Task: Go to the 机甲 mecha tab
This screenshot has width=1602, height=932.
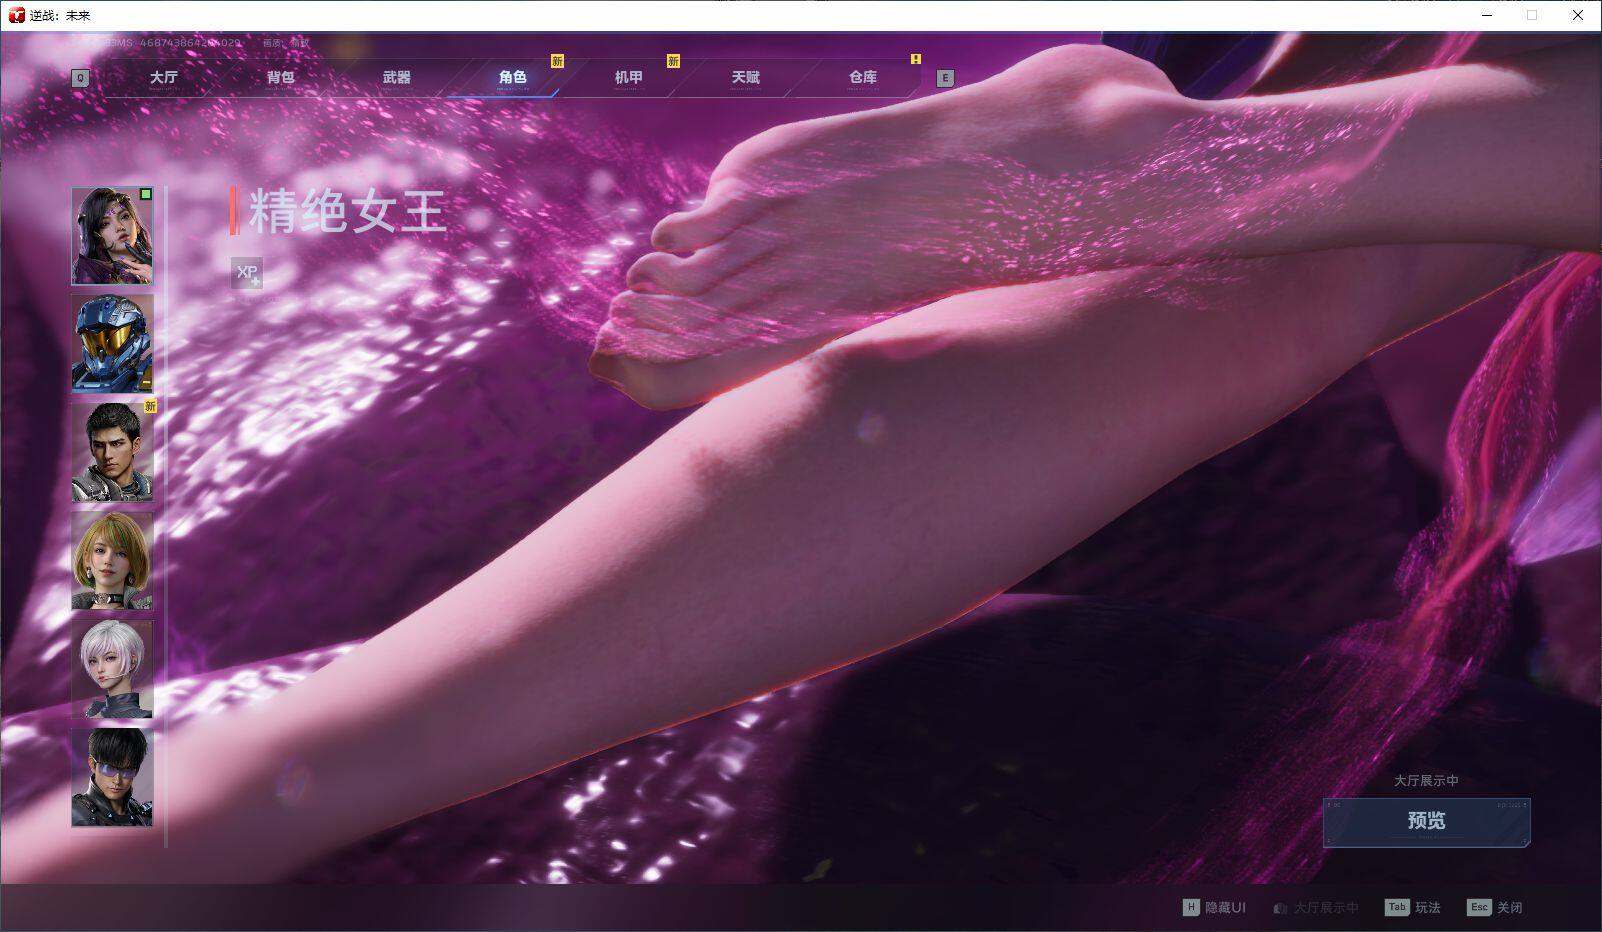Action: (x=628, y=77)
